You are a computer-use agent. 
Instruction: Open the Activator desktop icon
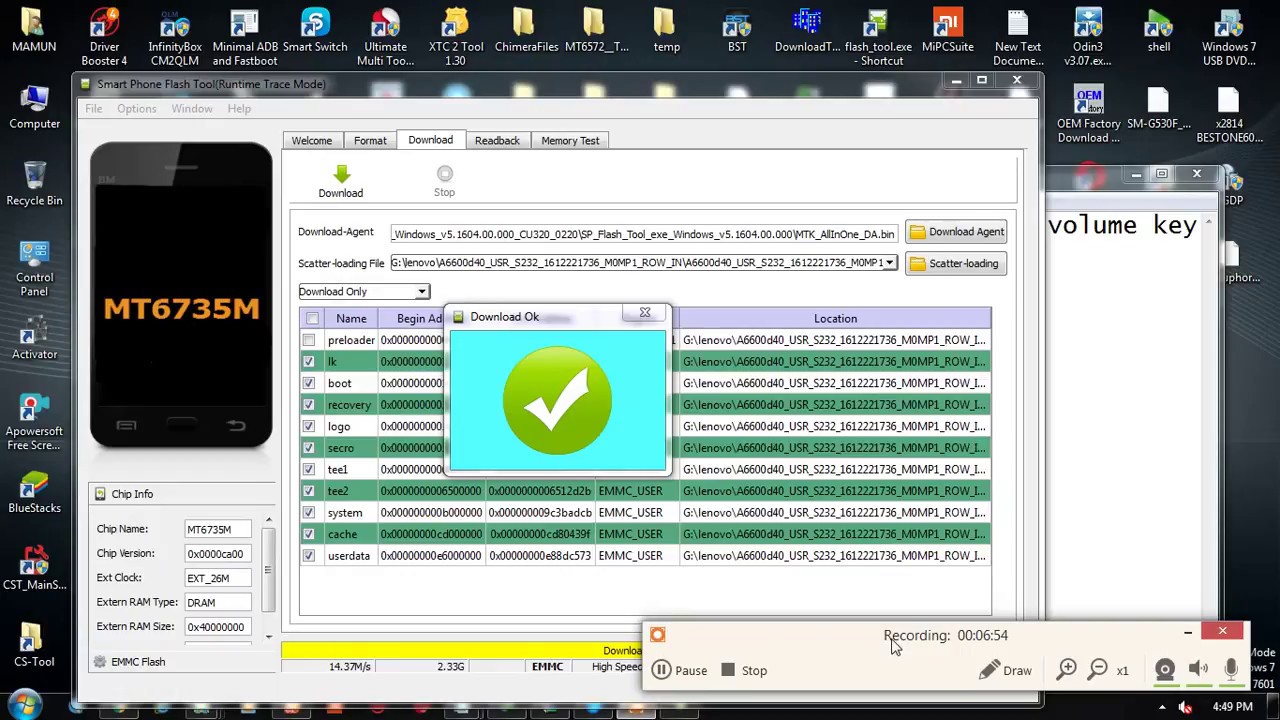(34, 338)
